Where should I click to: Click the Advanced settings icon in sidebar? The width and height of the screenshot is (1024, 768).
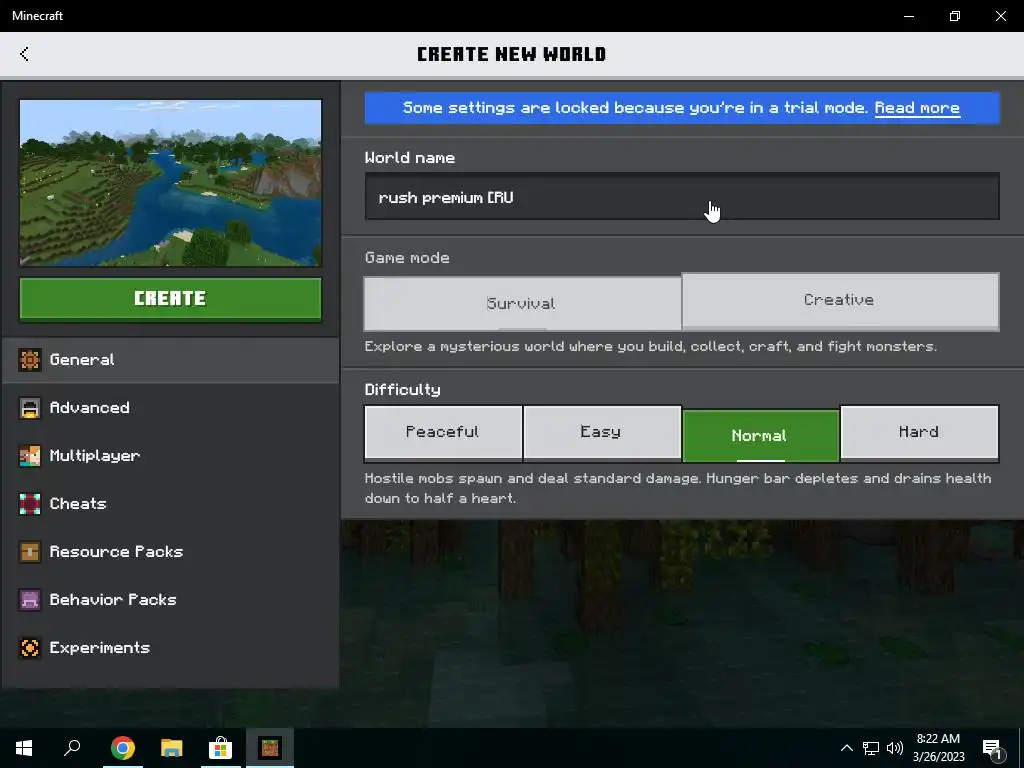(x=29, y=408)
